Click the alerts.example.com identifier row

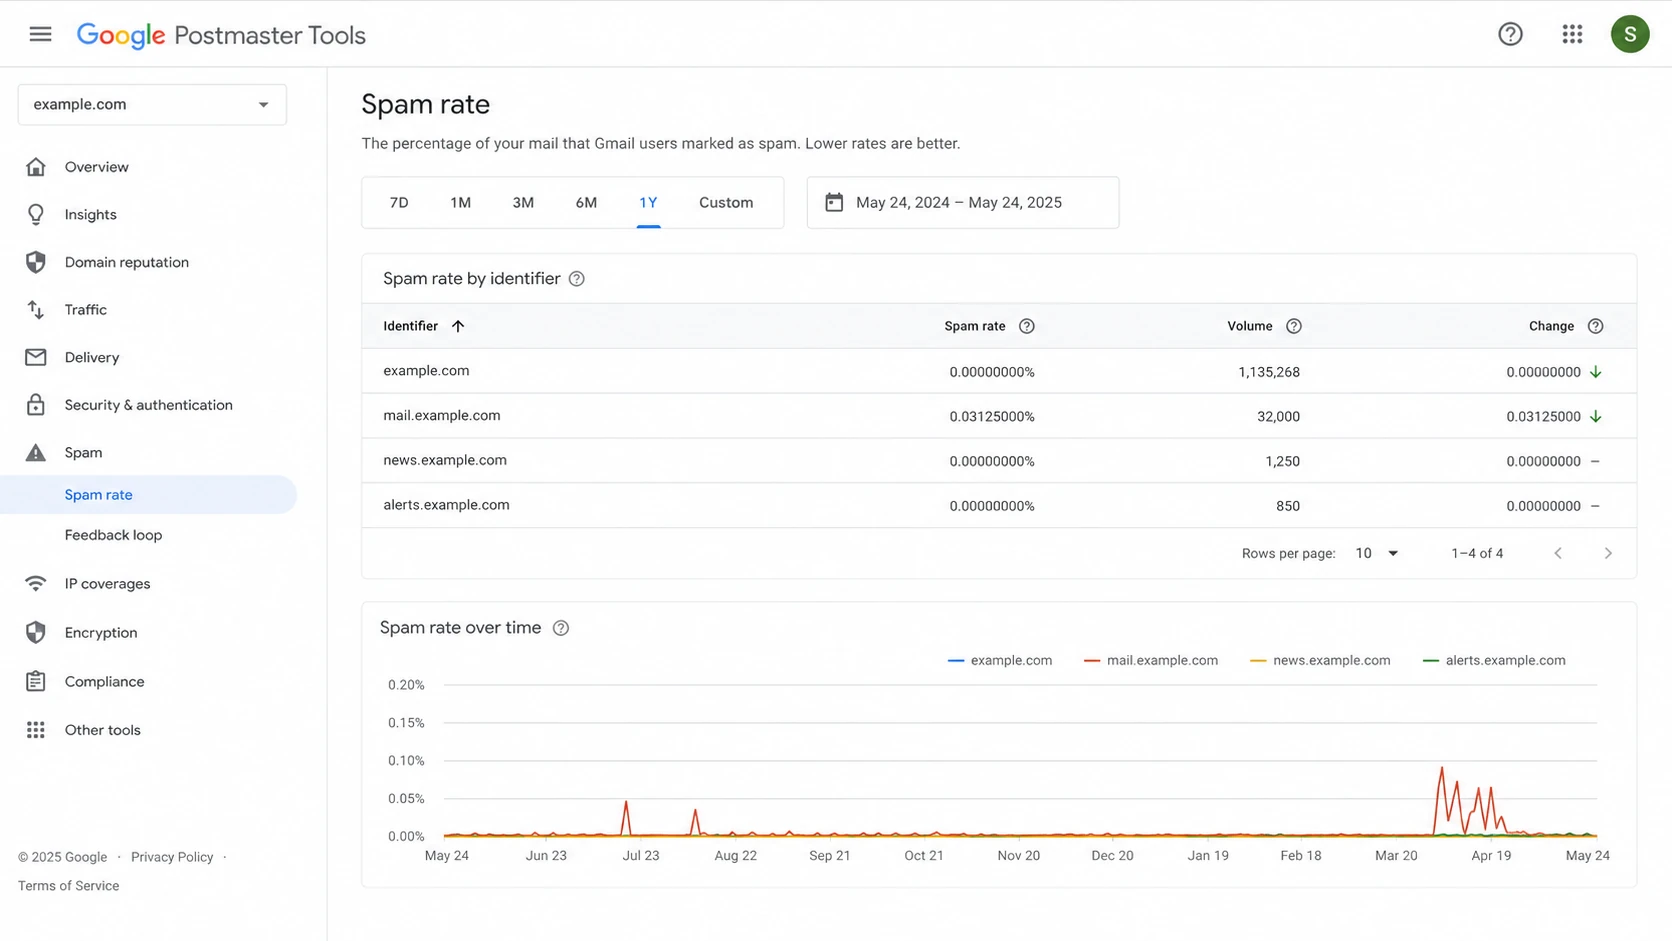(999, 506)
